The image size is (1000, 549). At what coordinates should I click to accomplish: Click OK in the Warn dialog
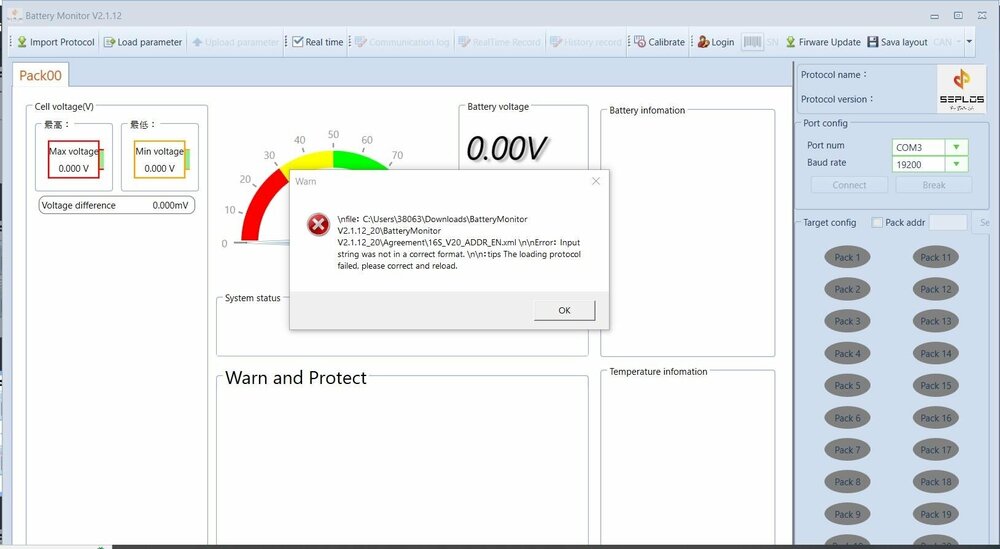click(x=564, y=311)
